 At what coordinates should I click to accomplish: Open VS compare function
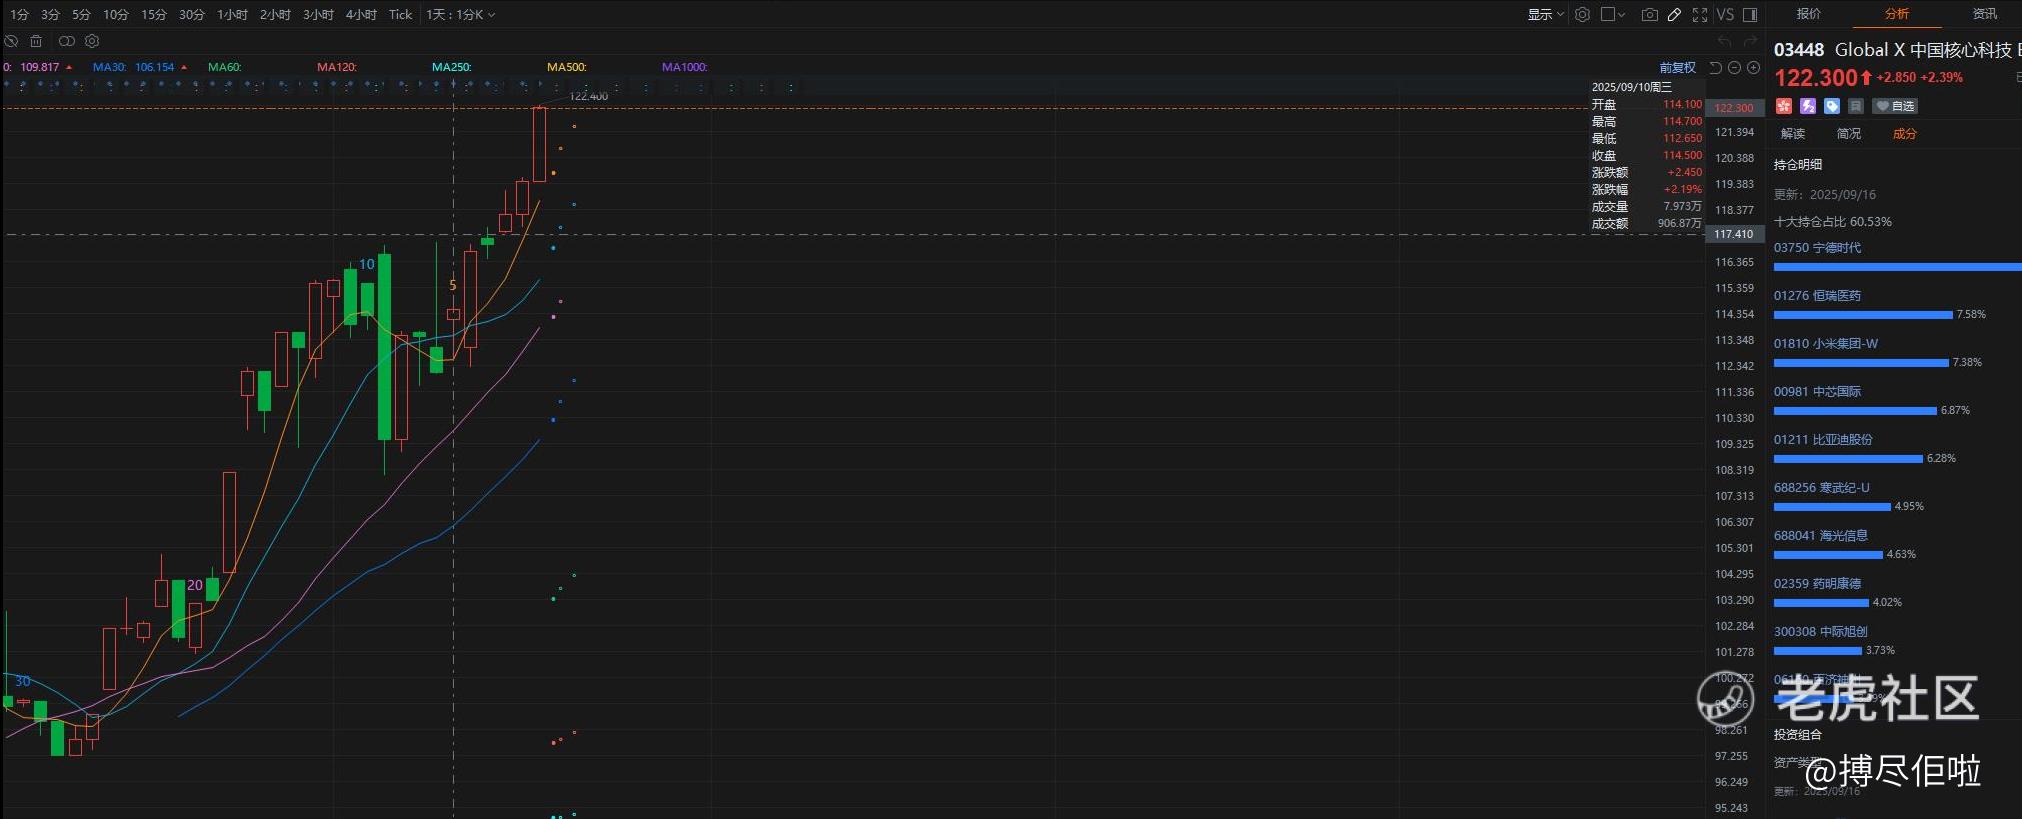[x=1725, y=14]
